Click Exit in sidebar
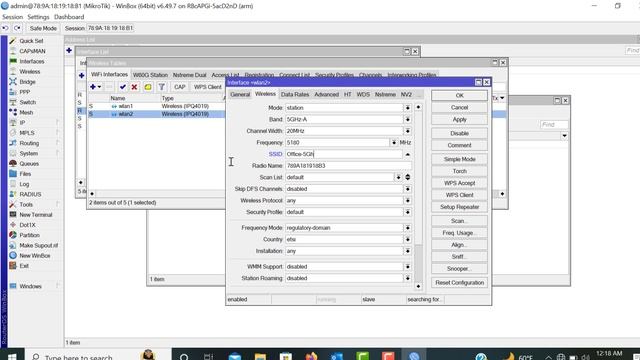The width and height of the screenshot is (640, 360). [x=24, y=266]
